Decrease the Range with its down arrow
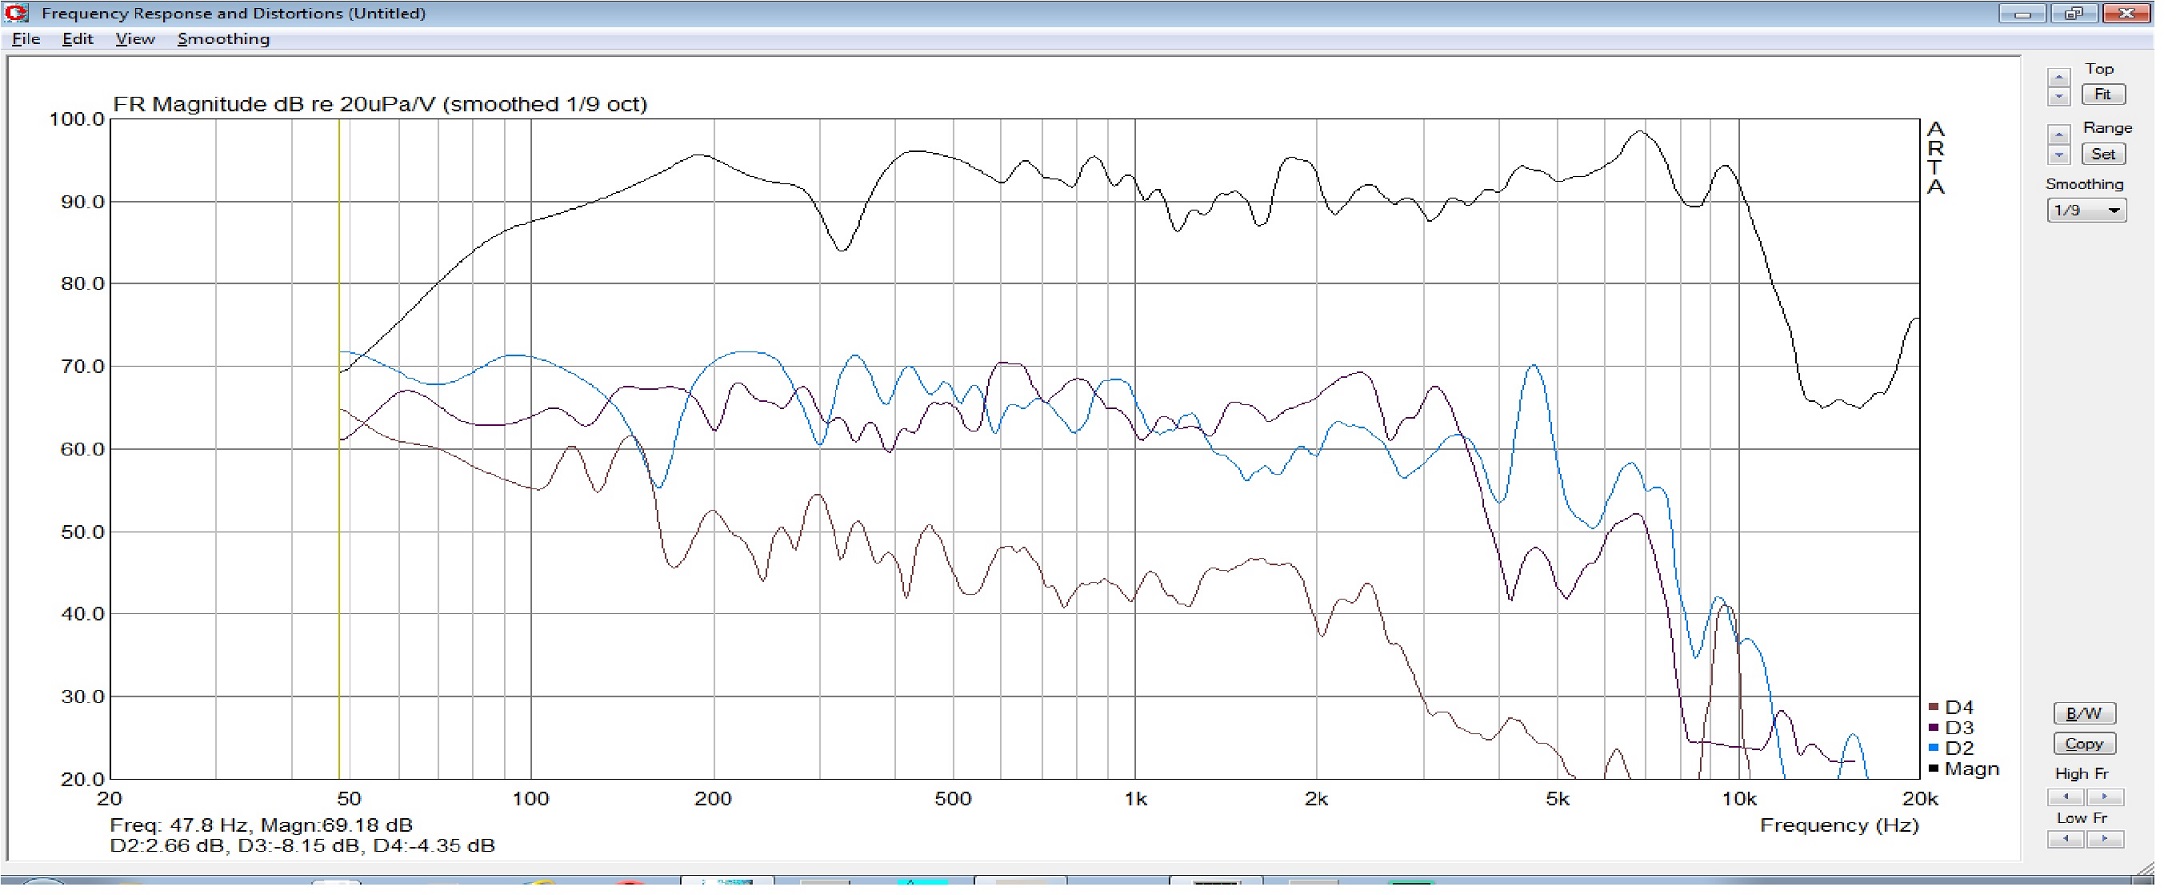This screenshot has height=895, width=2176. pos(2058,155)
